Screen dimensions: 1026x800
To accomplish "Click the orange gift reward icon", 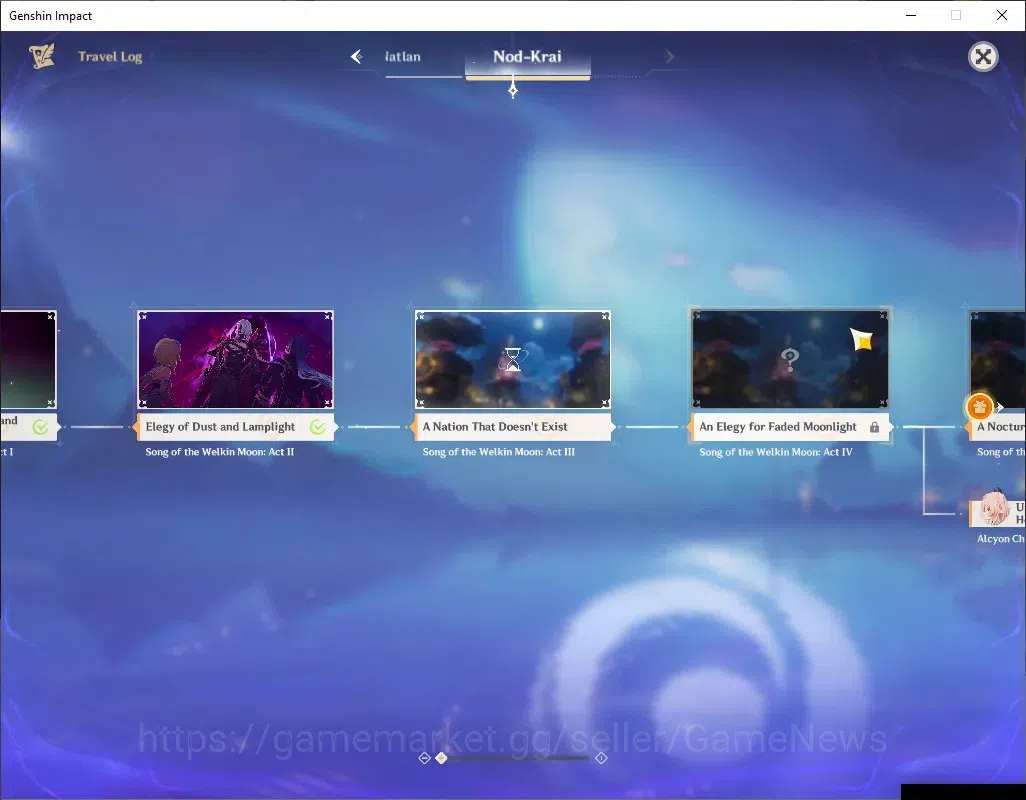I will (979, 407).
